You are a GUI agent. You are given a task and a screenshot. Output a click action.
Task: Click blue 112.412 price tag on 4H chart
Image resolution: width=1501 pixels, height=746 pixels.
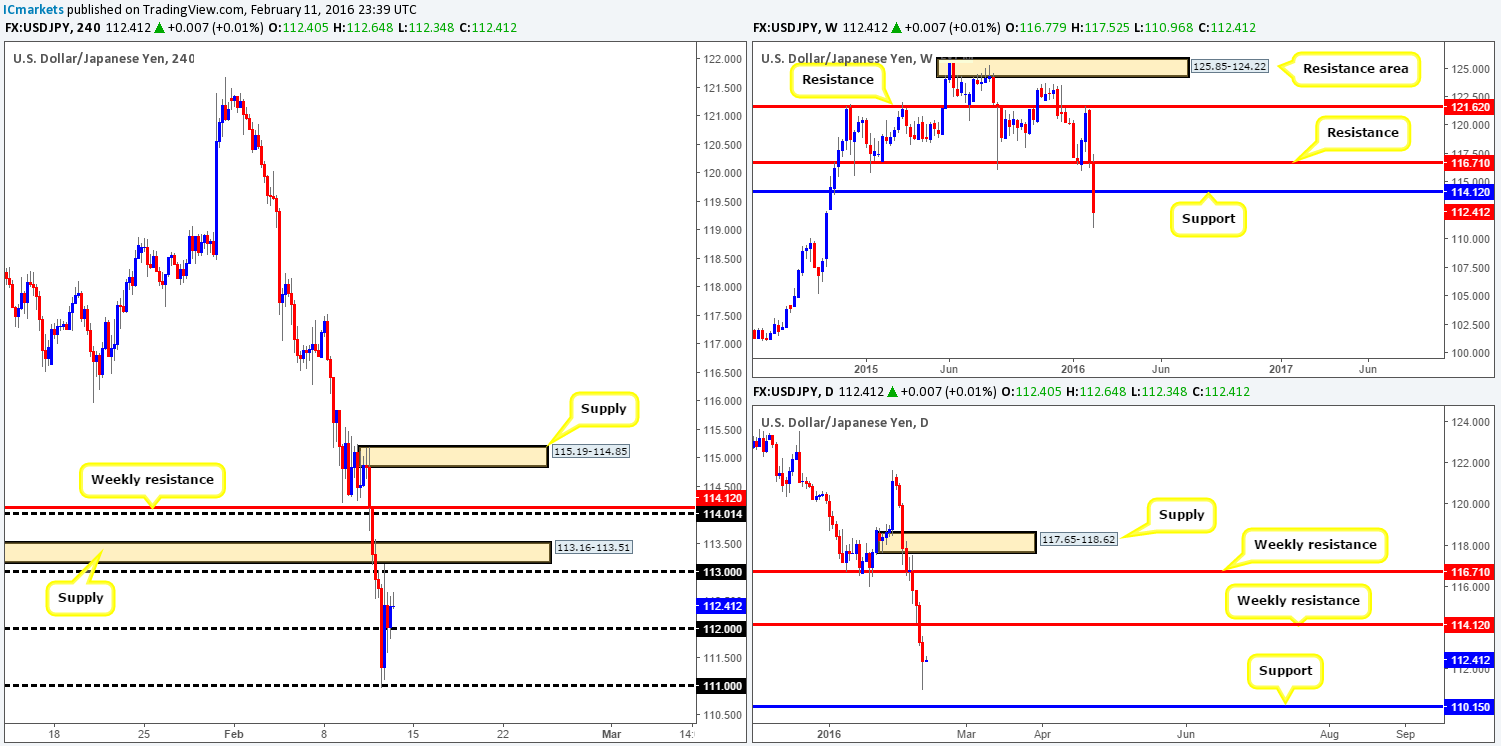[x=720, y=605]
